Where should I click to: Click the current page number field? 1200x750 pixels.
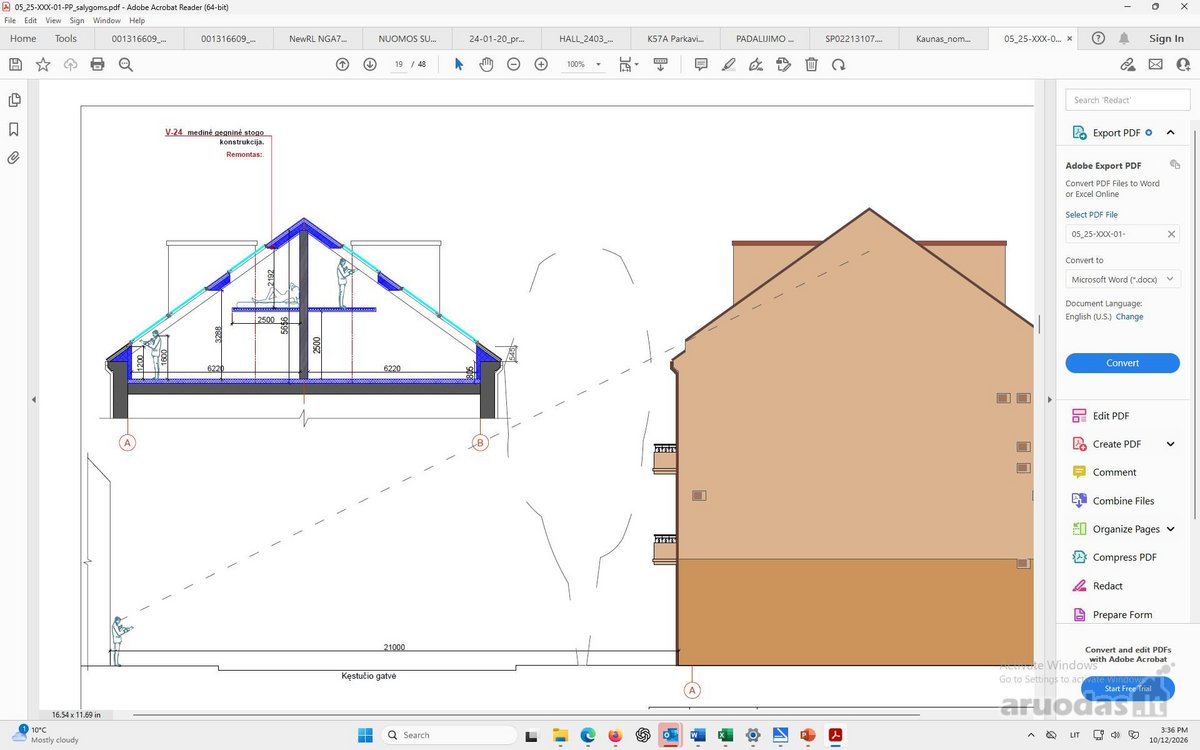pos(399,64)
